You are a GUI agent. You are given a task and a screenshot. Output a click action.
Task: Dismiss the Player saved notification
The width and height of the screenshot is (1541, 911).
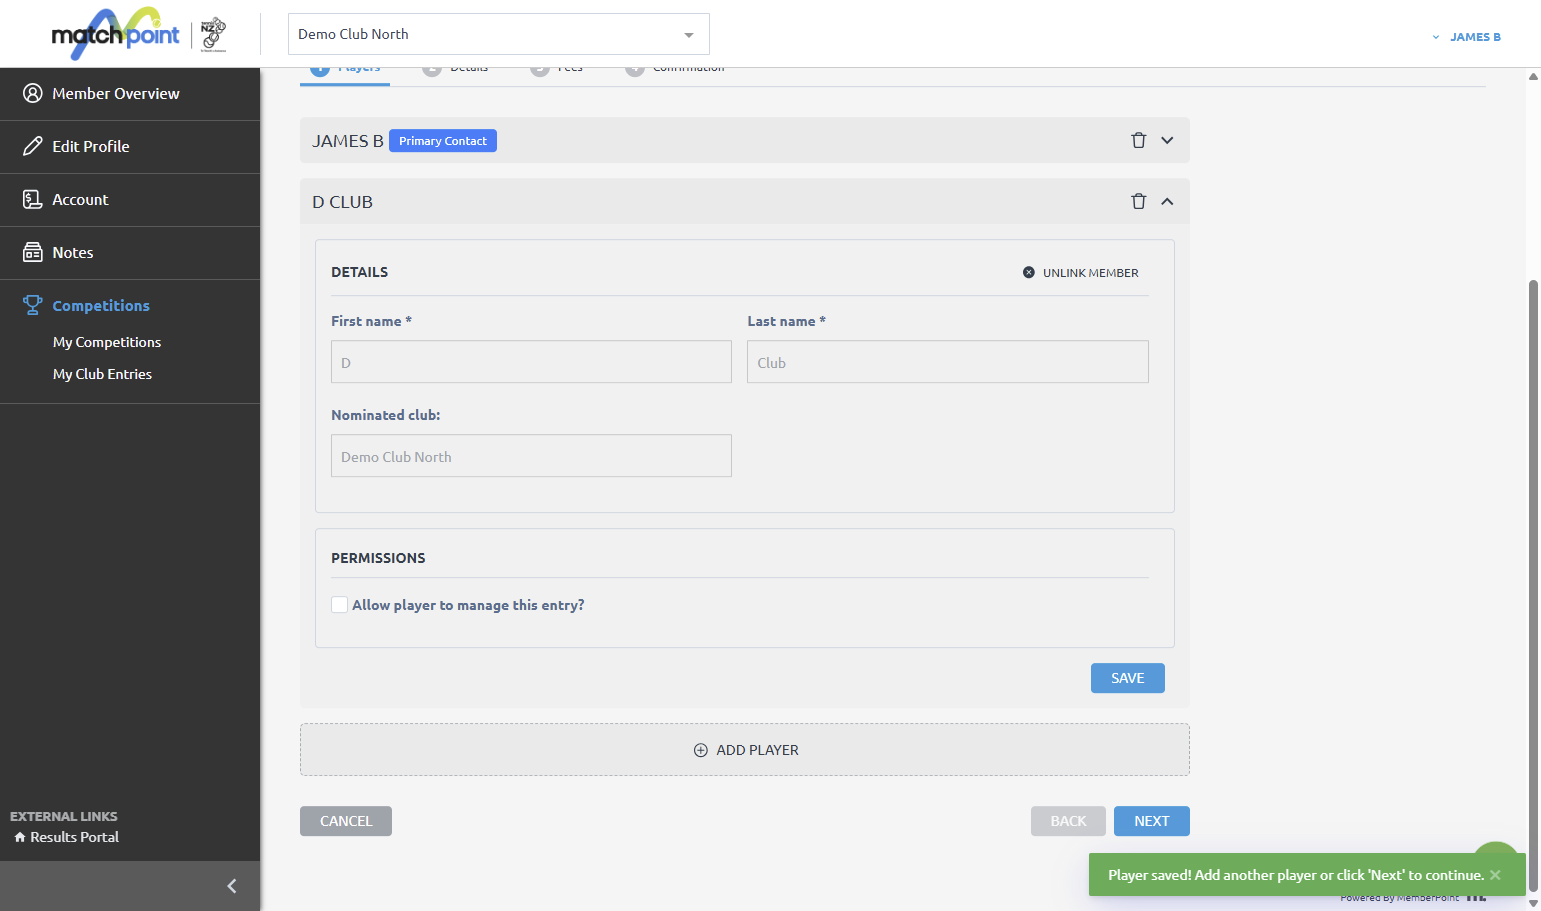tap(1495, 875)
